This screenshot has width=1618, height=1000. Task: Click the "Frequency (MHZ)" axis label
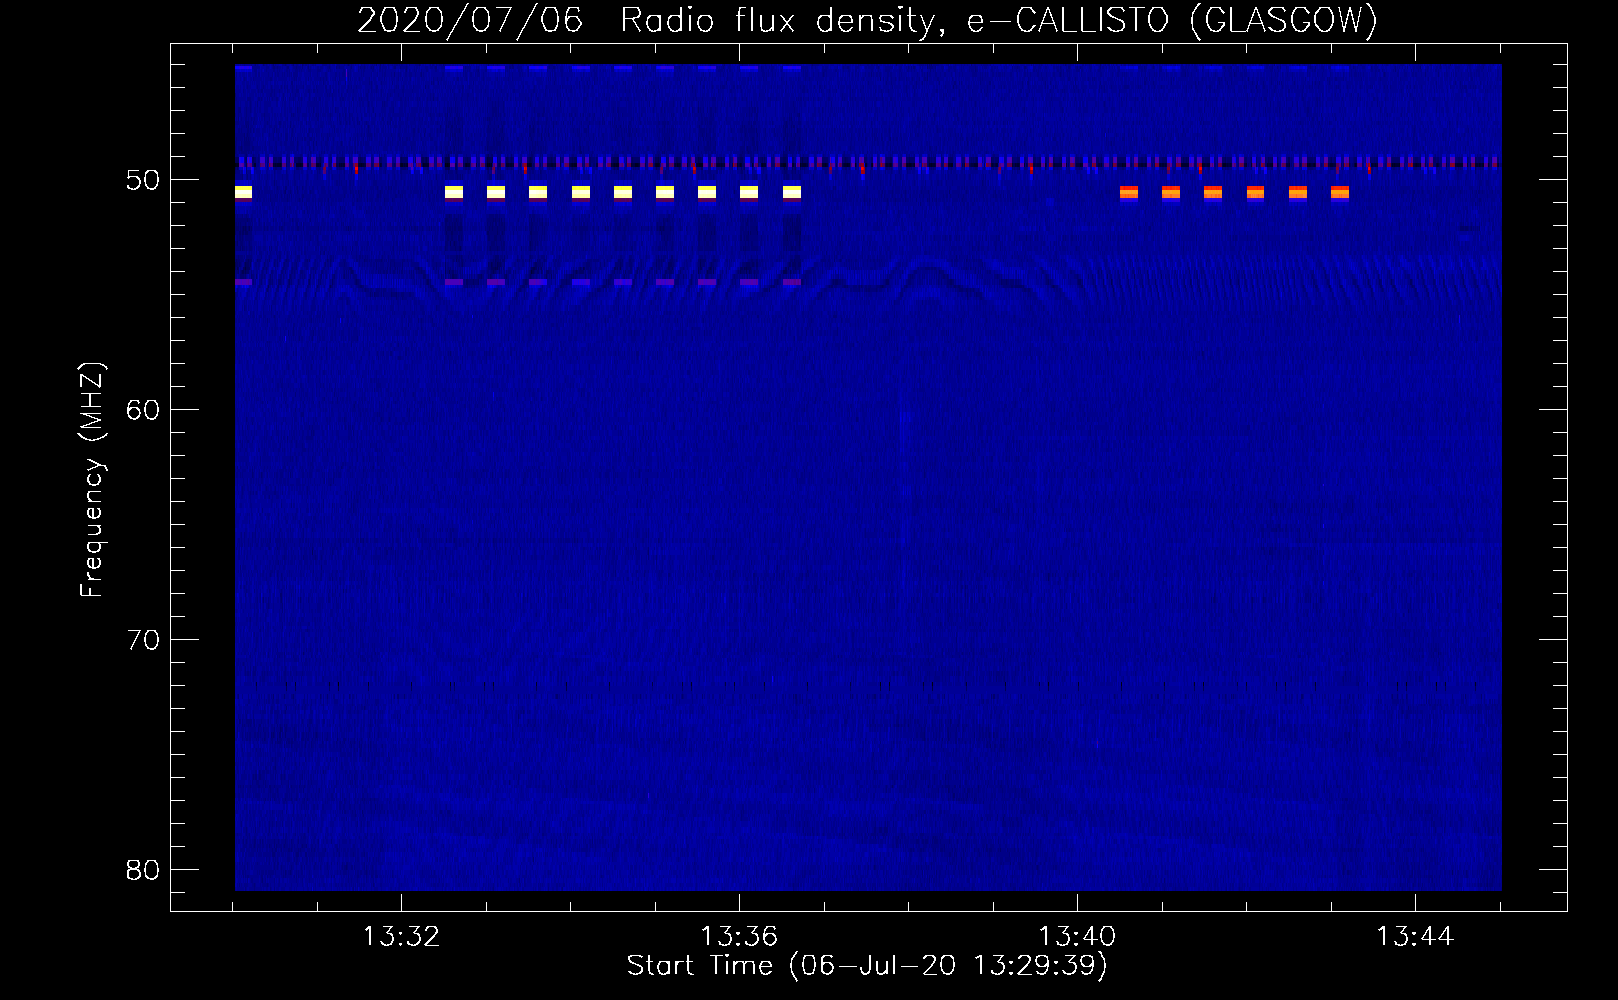click(x=92, y=480)
